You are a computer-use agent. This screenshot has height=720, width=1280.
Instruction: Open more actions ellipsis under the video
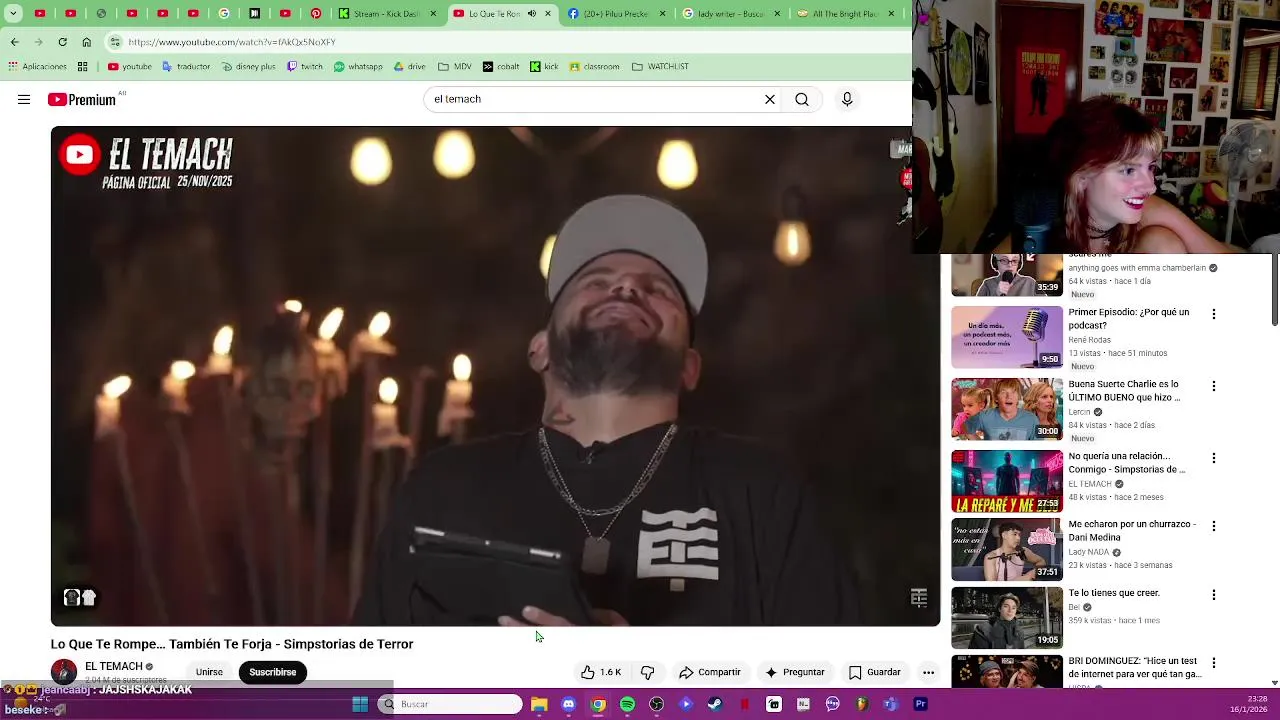pos(928,672)
